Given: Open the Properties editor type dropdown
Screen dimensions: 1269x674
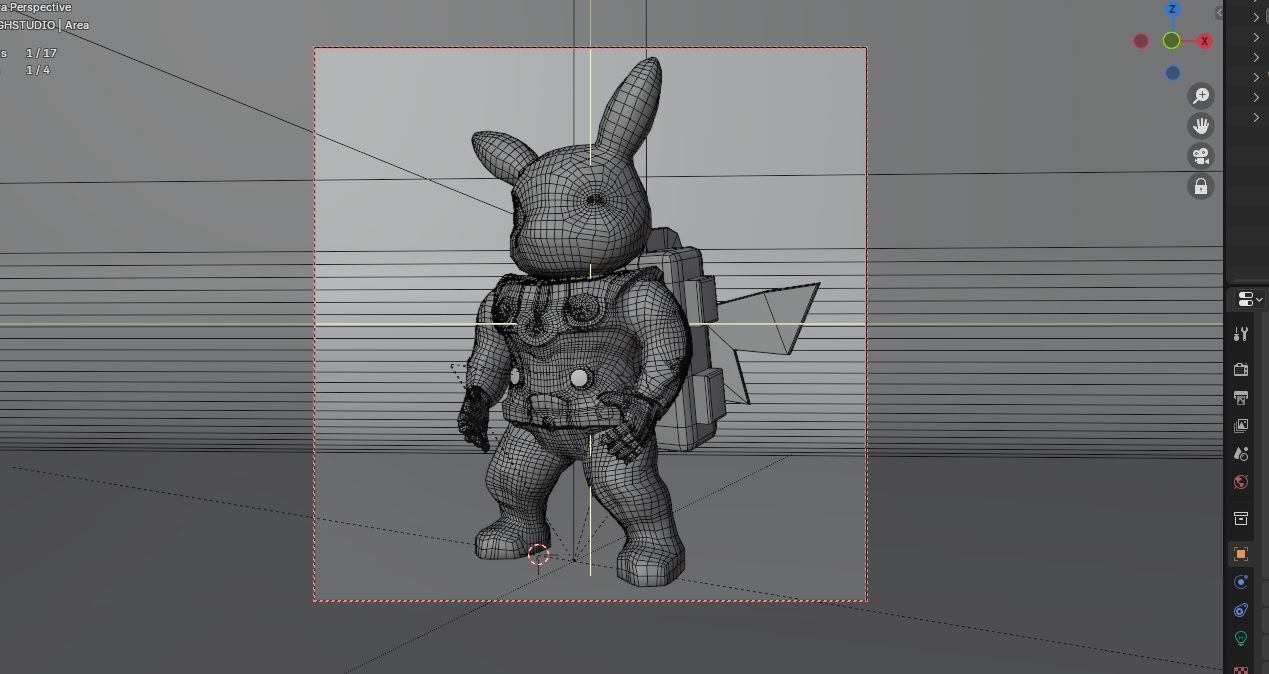Looking at the screenshot, I should click(1249, 299).
